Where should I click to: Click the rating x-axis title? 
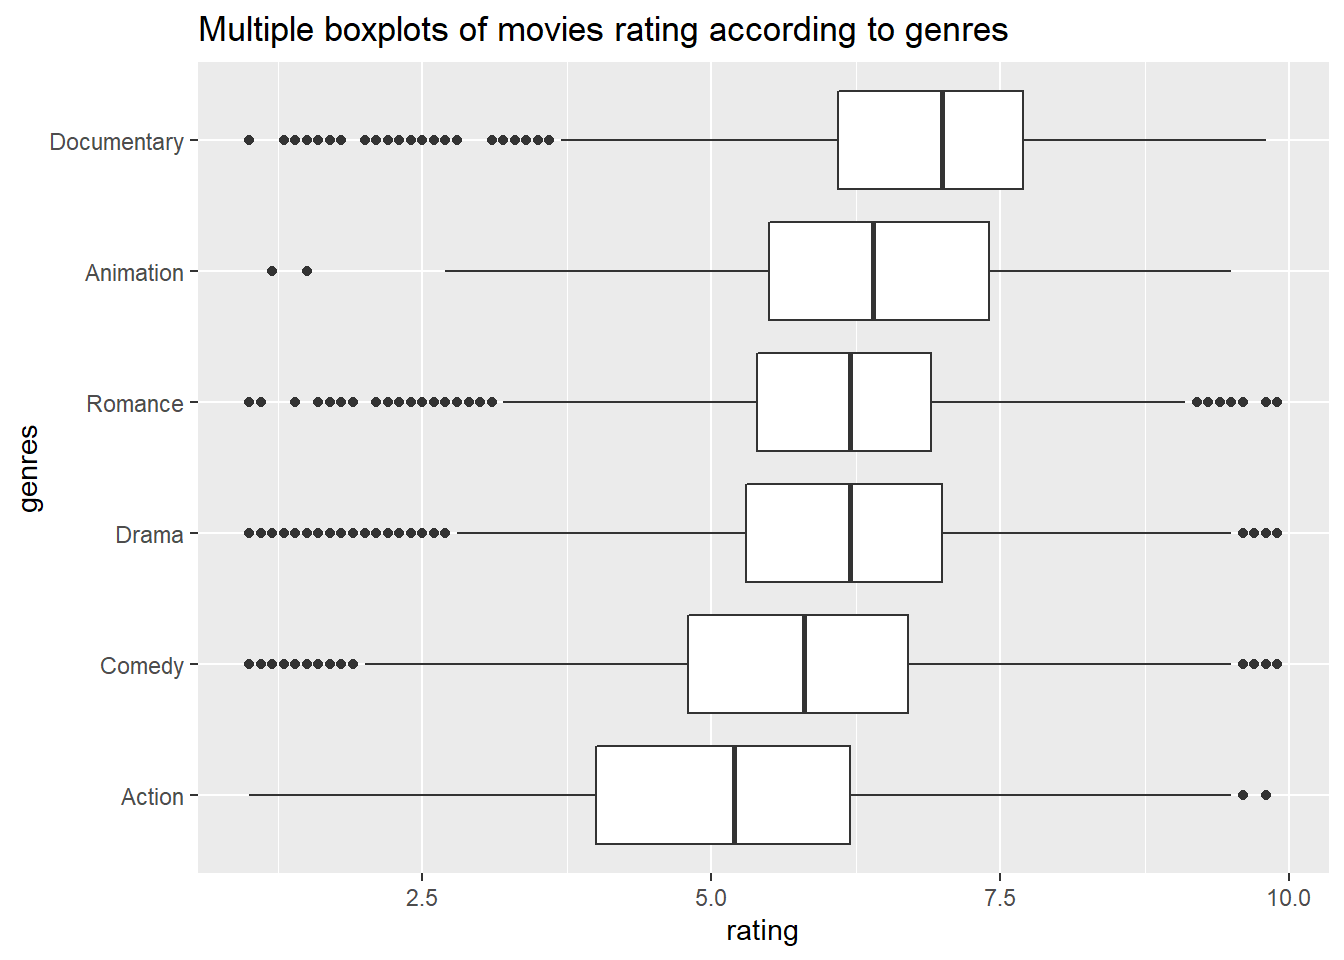pos(762,931)
